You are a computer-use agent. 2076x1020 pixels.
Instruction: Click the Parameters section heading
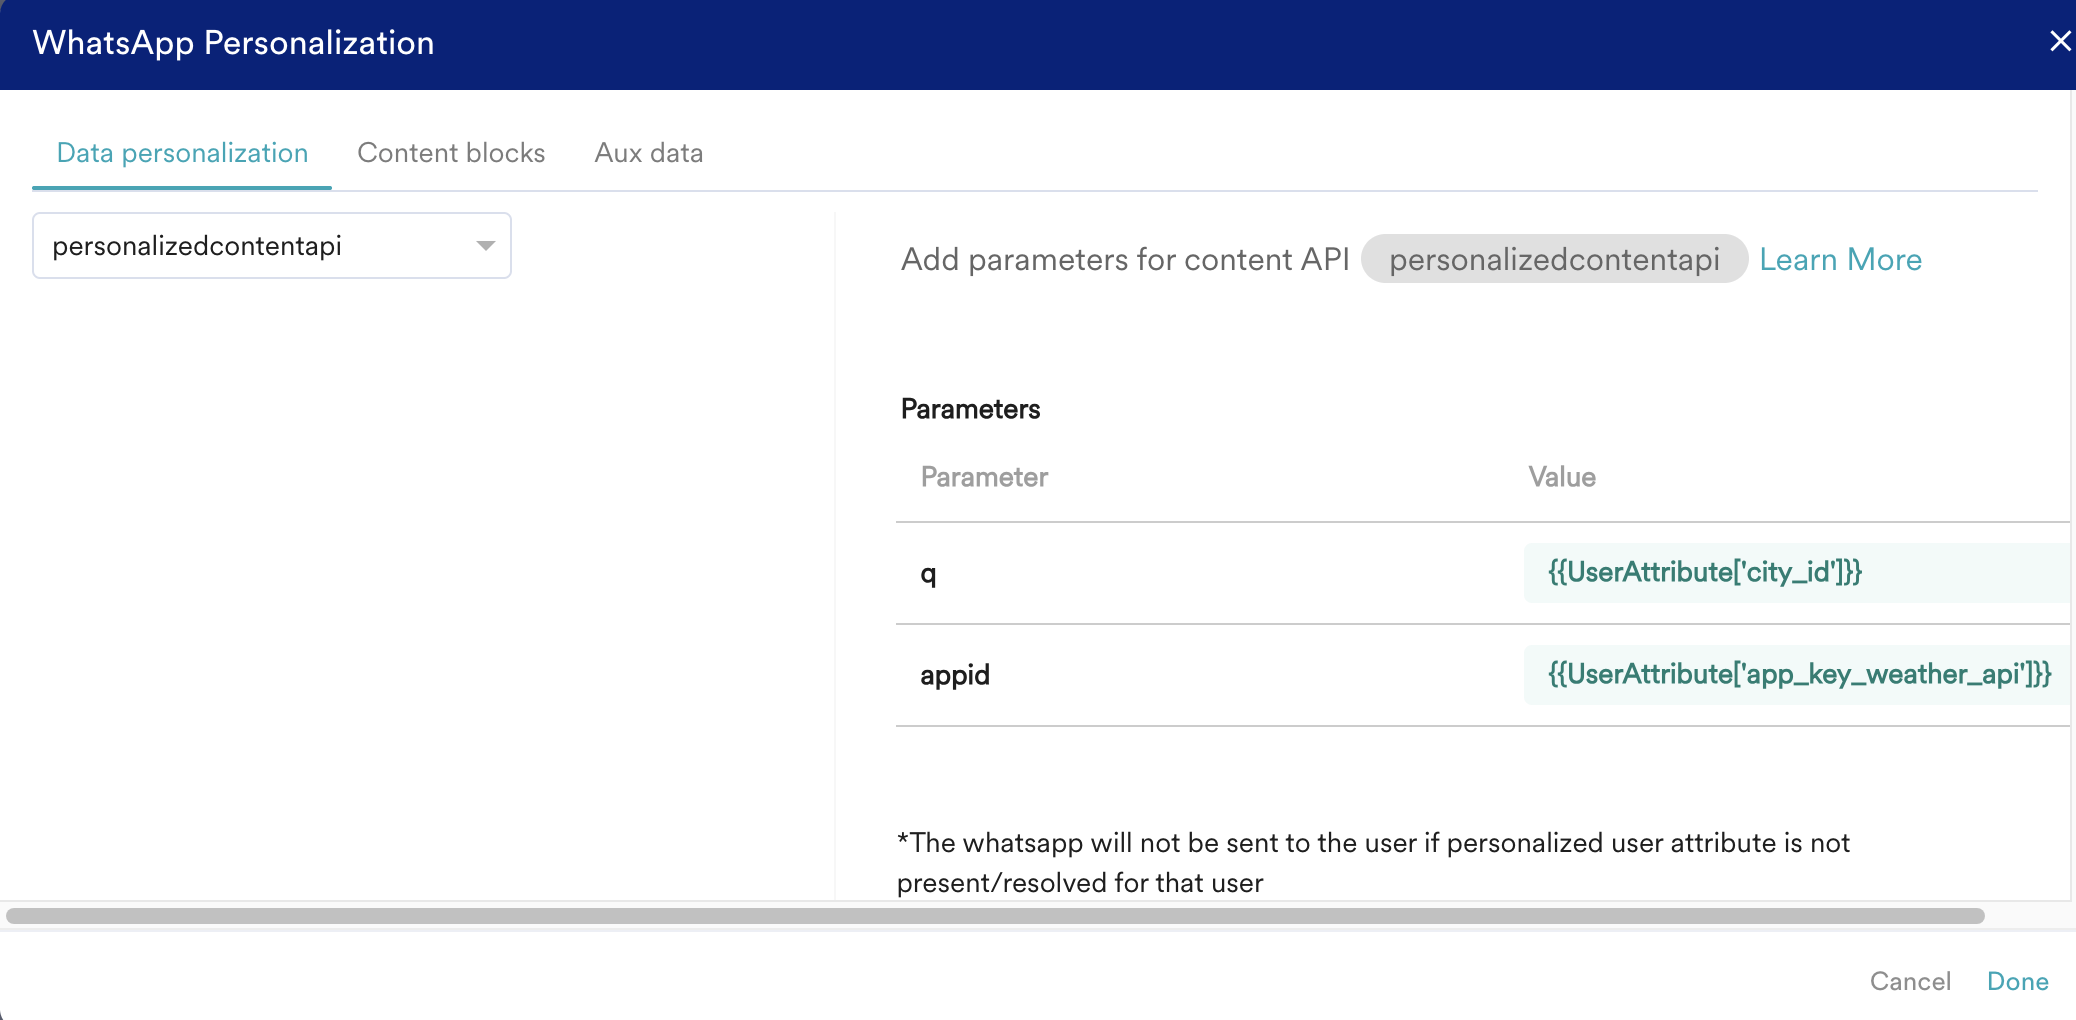[x=970, y=409]
